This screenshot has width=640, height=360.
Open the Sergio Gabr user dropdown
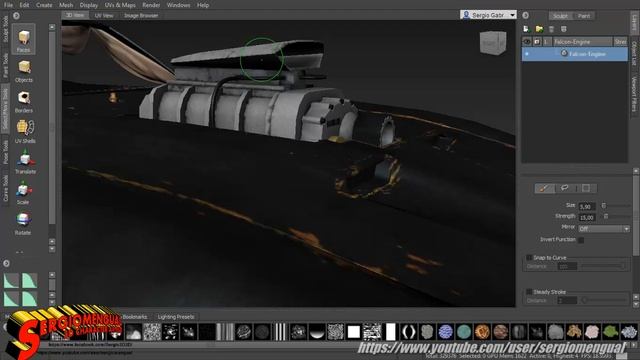pos(488,15)
